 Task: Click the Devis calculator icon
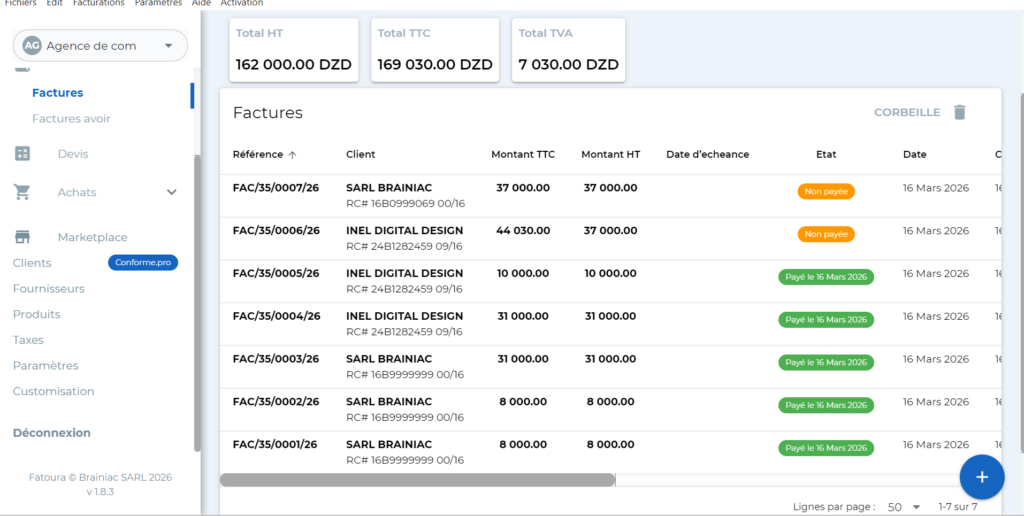[x=22, y=153]
